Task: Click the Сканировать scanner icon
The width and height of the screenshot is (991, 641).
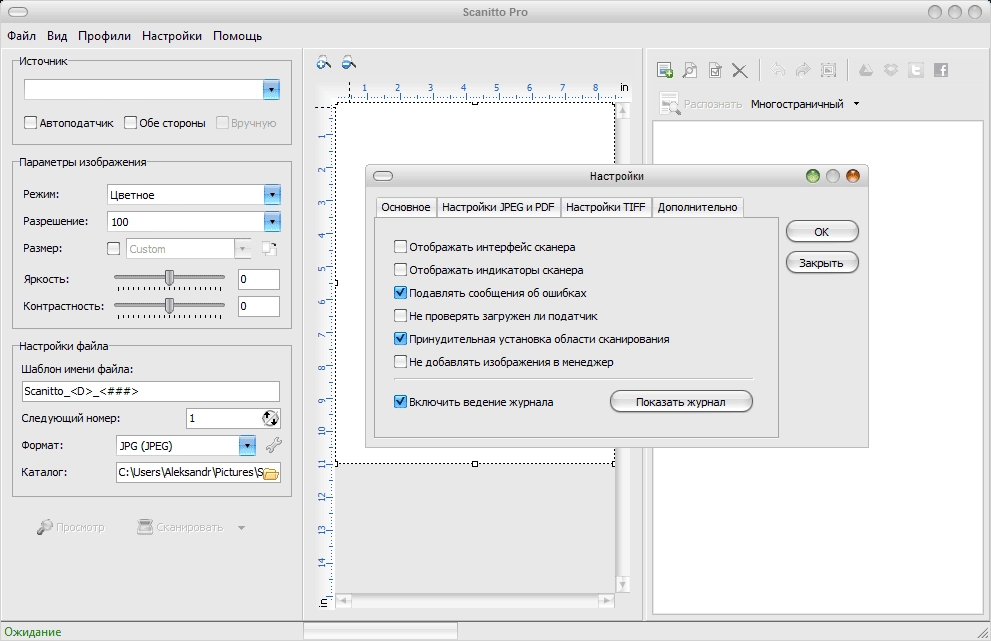Action: [145, 527]
